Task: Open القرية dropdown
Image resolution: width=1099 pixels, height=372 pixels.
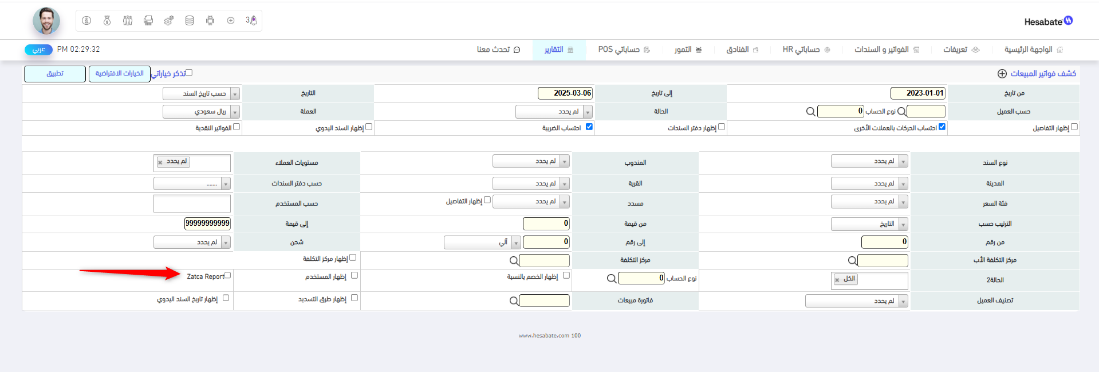Action: pyautogui.click(x=531, y=184)
